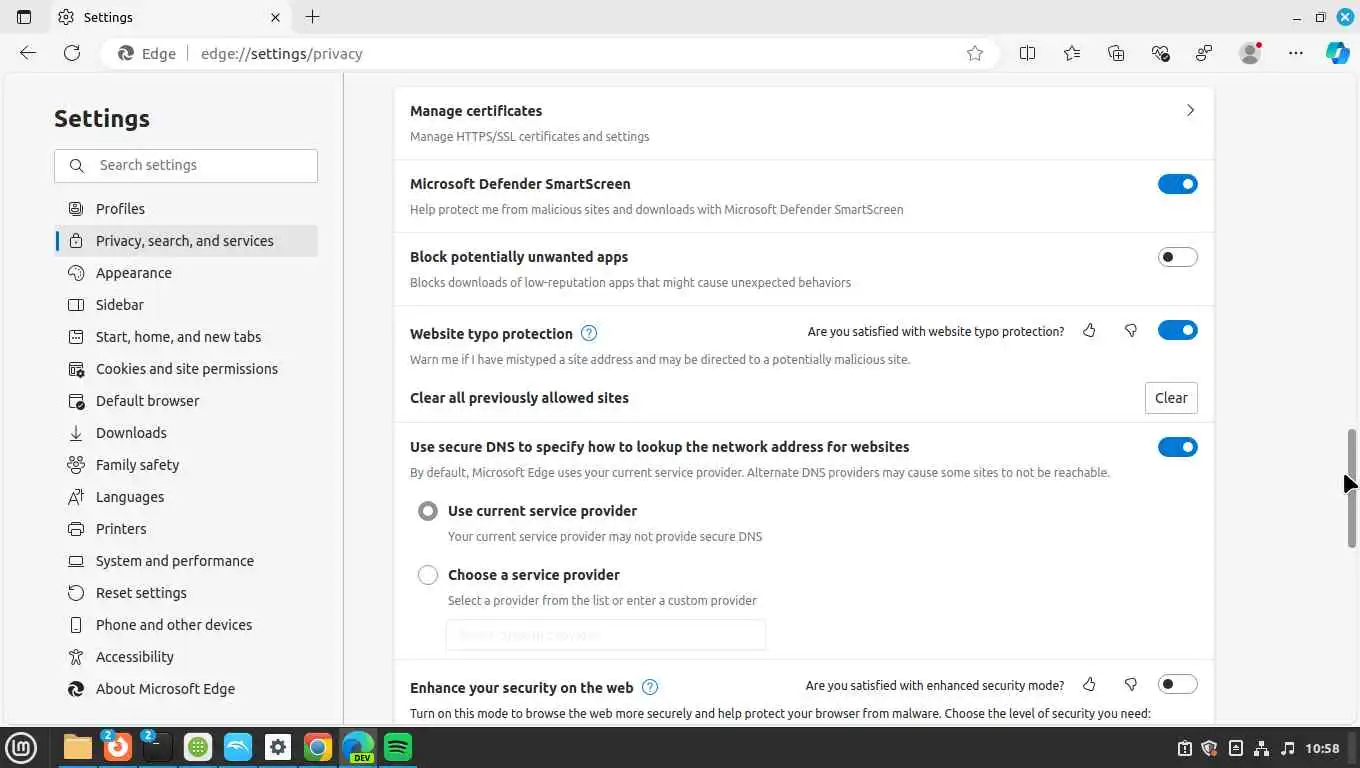
Task: Select Use current service provider radio
Action: 428,511
